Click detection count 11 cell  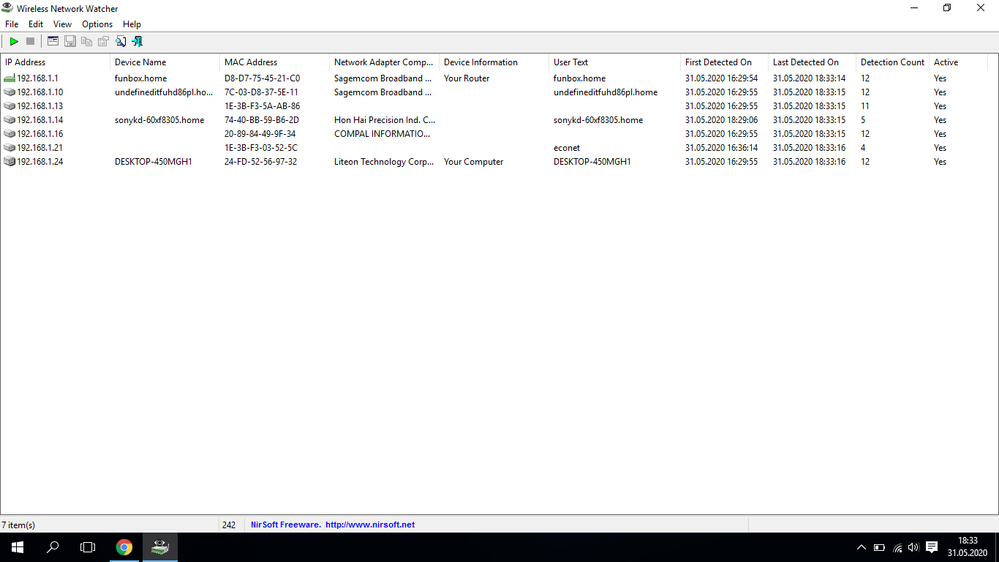pyautogui.click(x=865, y=106)
